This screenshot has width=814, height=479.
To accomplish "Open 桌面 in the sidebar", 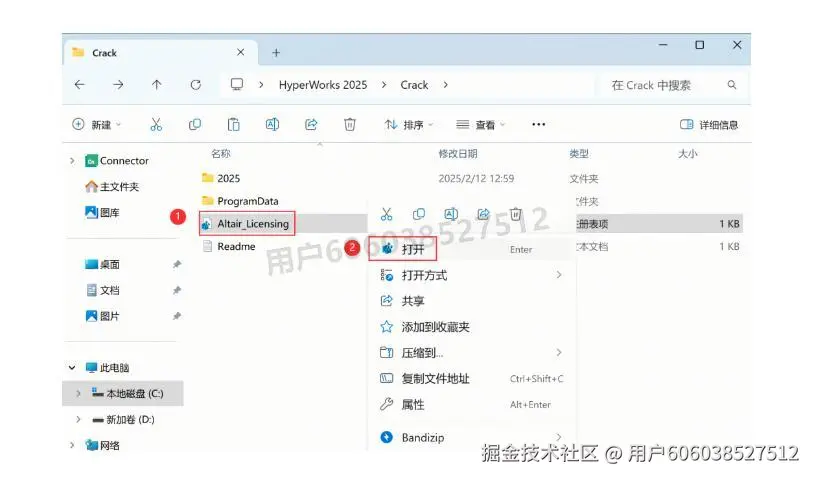I will click(x=102, y=264).
